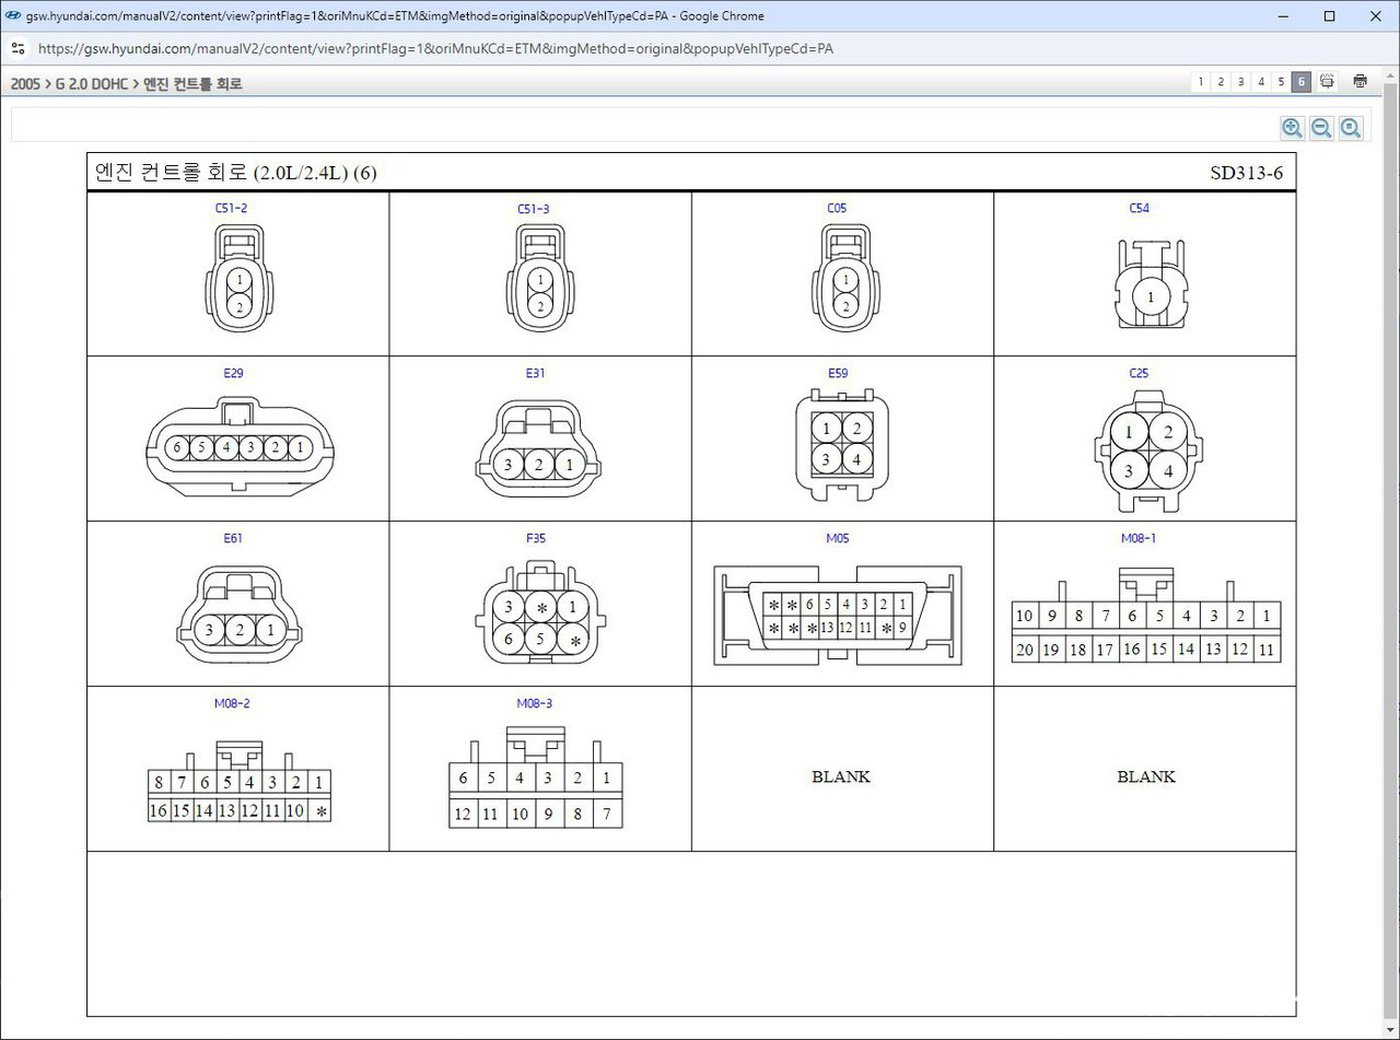Switch to page 3 of the diagram
1400x1040 pixels.
(1240, 82)
